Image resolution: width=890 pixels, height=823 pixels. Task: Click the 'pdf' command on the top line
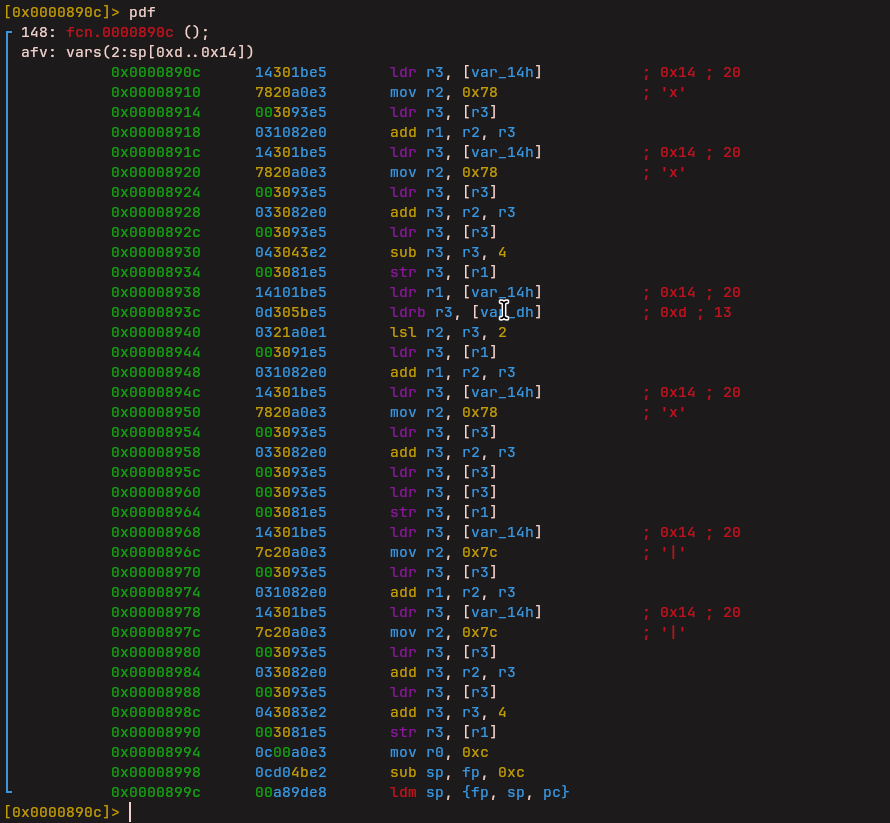click(x=141, y=12)
